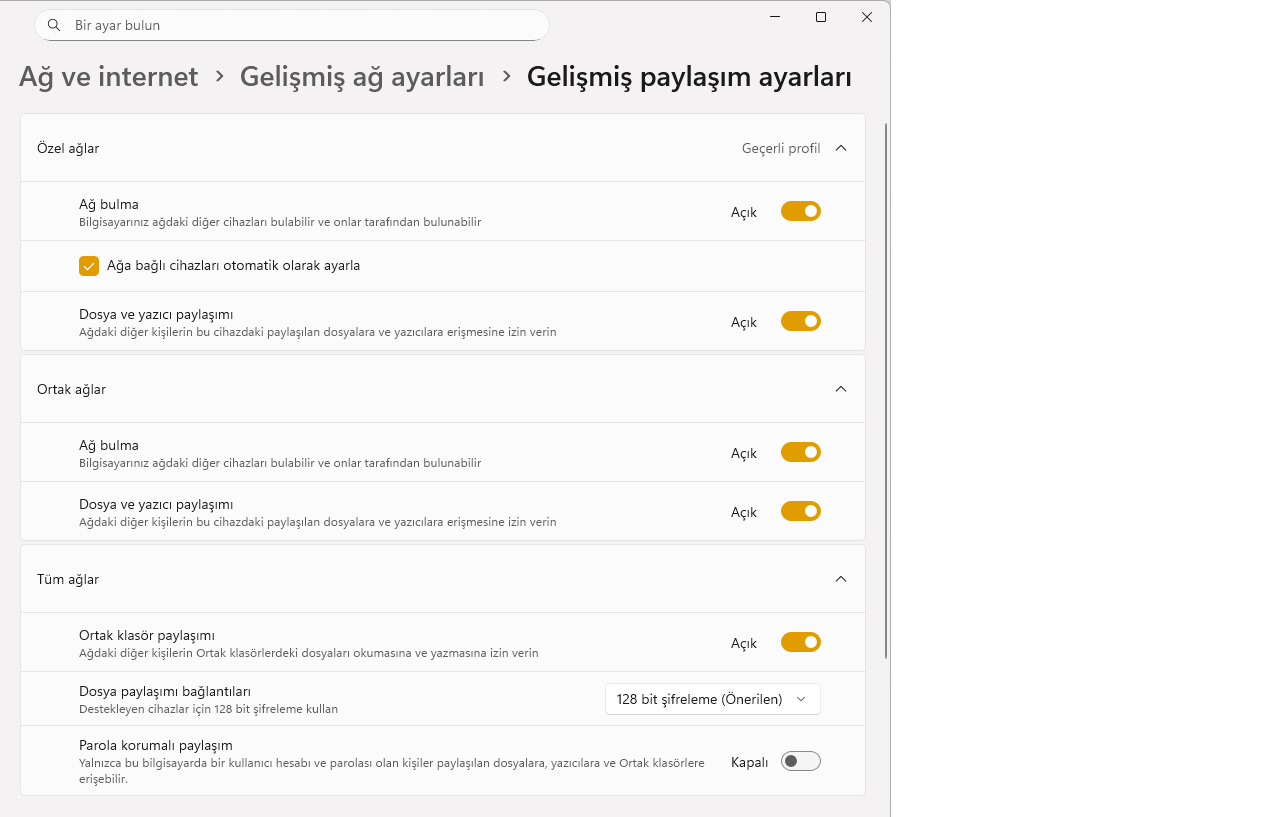Uncheck 'Ağa bağlı cihazları otomatik olarak ayarla'
The image size is (1270, 817).
(89, 266)
